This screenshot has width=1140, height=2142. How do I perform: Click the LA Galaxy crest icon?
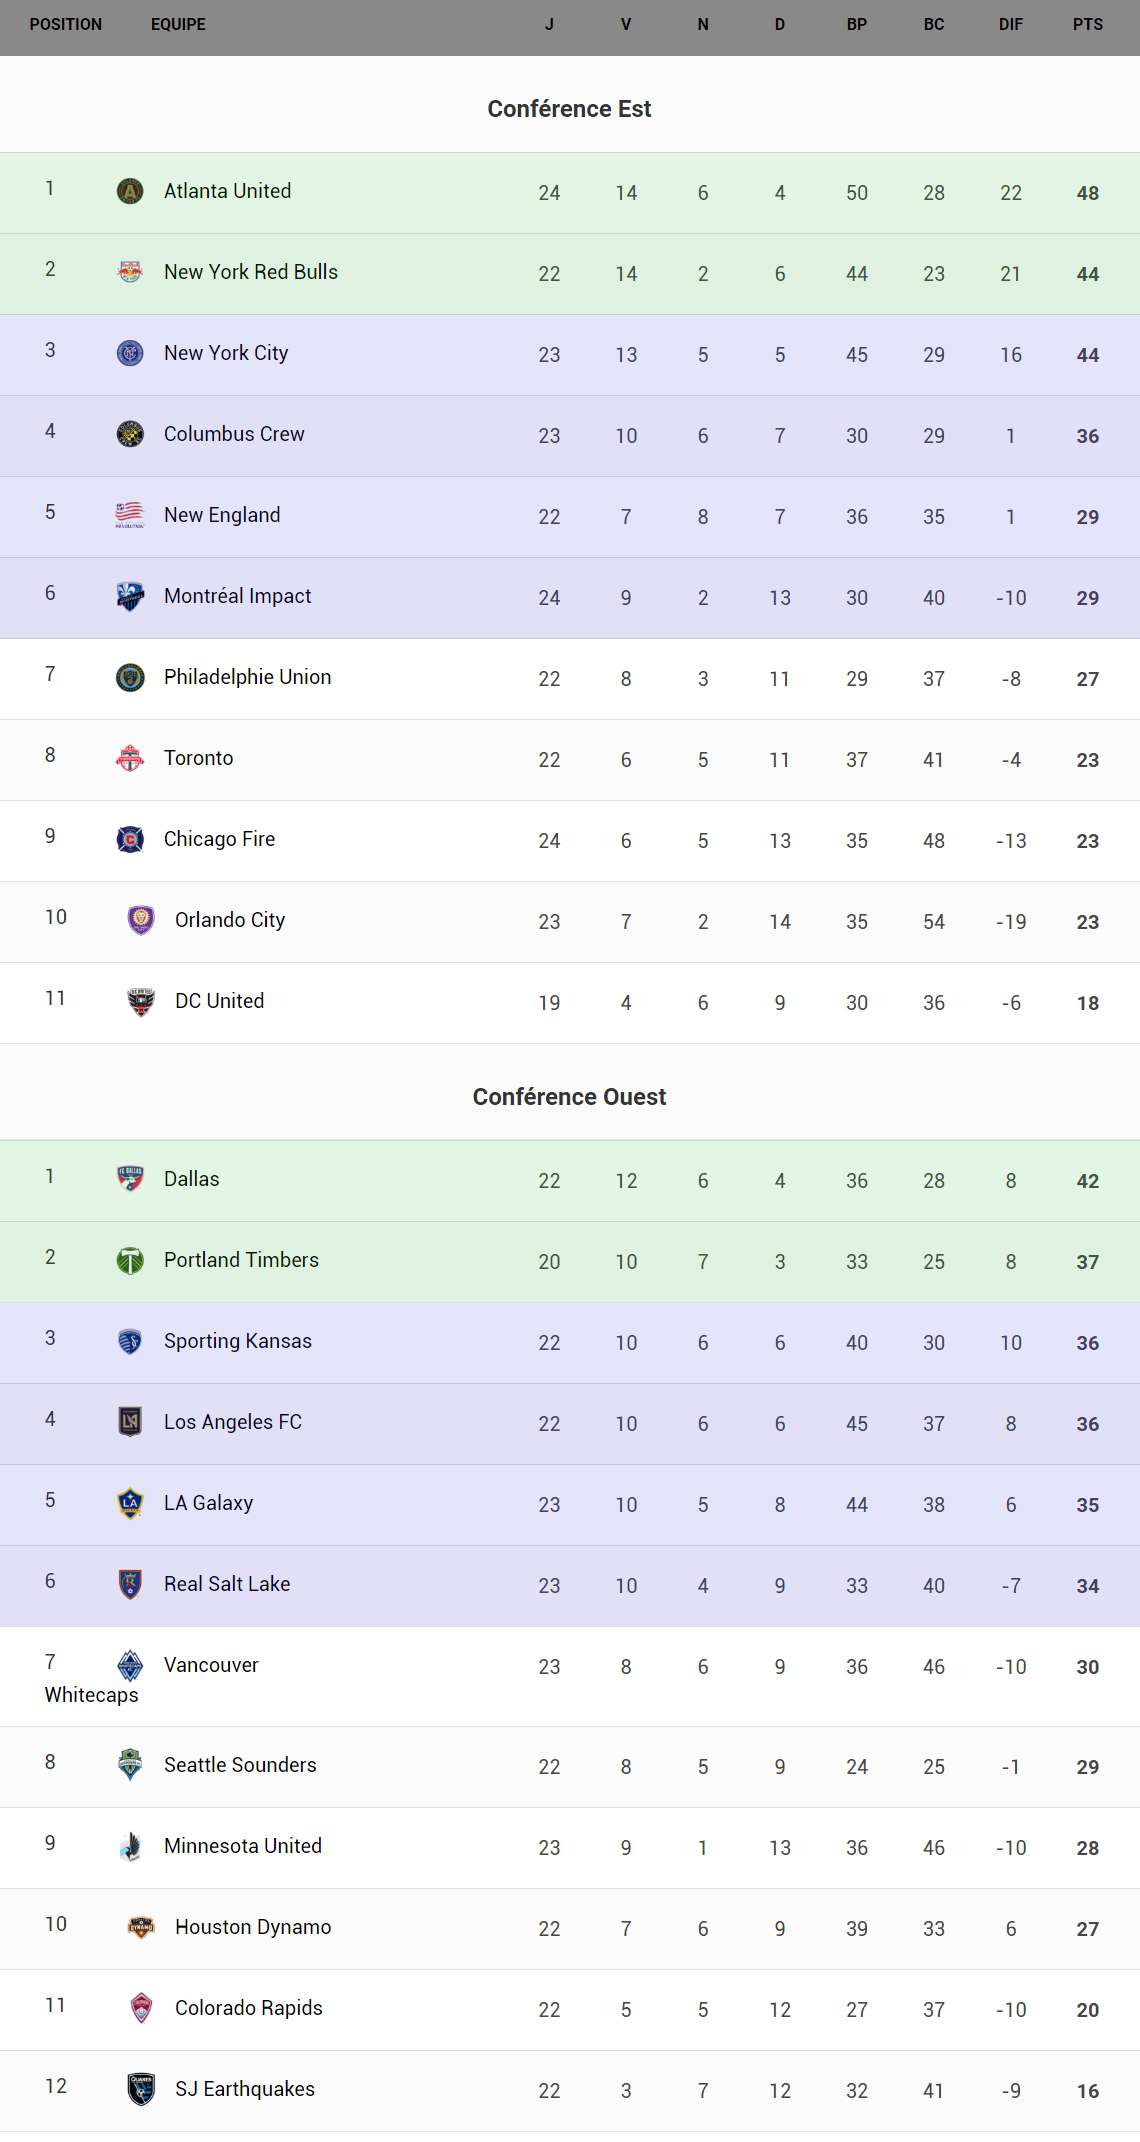click(x=130, y=1503)
